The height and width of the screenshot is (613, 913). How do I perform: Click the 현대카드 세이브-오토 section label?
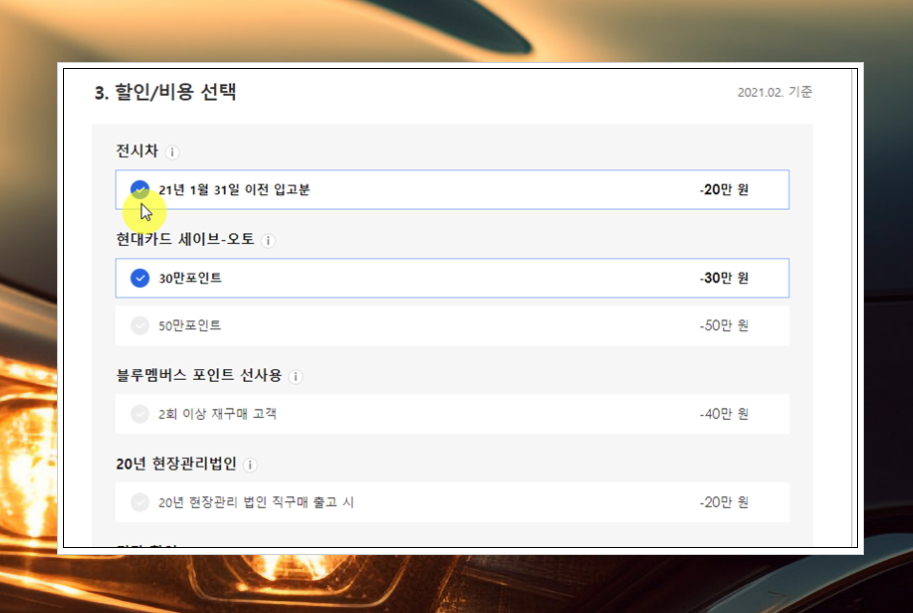click(185, 239)
